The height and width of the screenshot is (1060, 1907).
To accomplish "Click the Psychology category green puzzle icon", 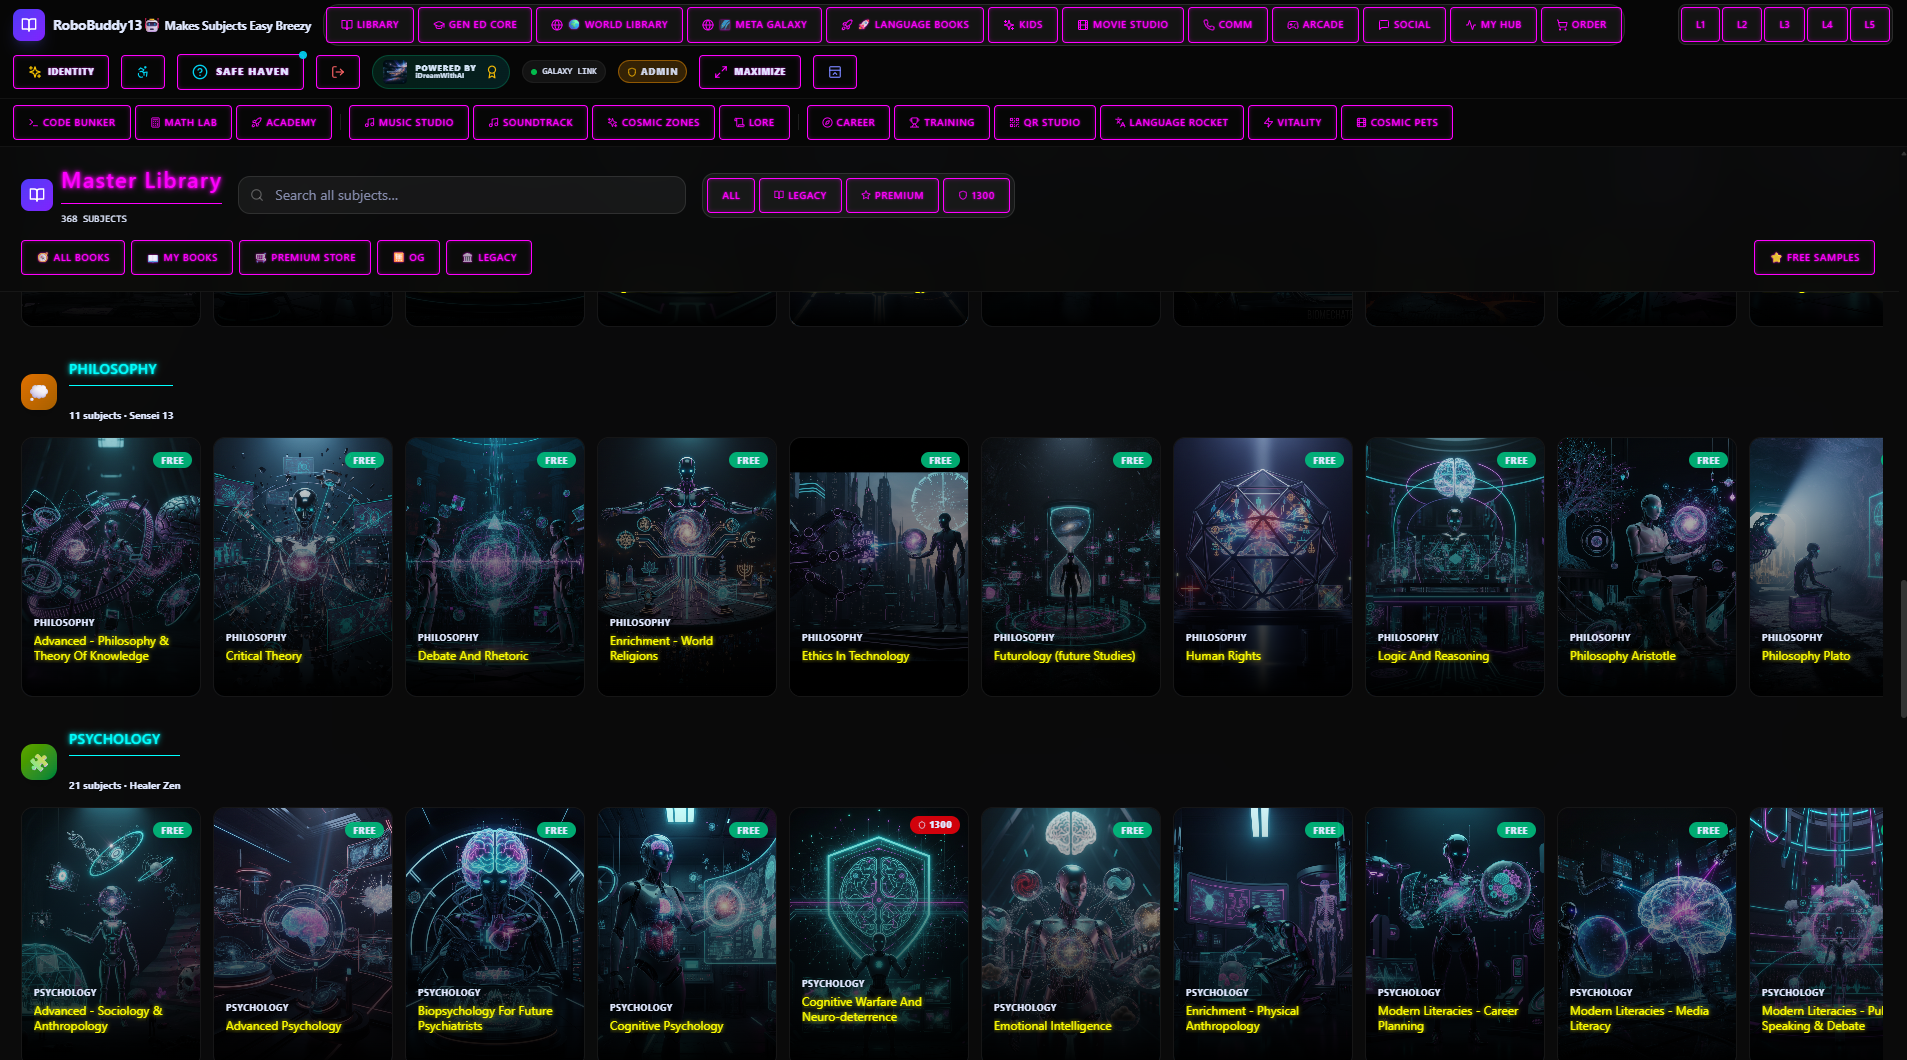I will (39, 762).
